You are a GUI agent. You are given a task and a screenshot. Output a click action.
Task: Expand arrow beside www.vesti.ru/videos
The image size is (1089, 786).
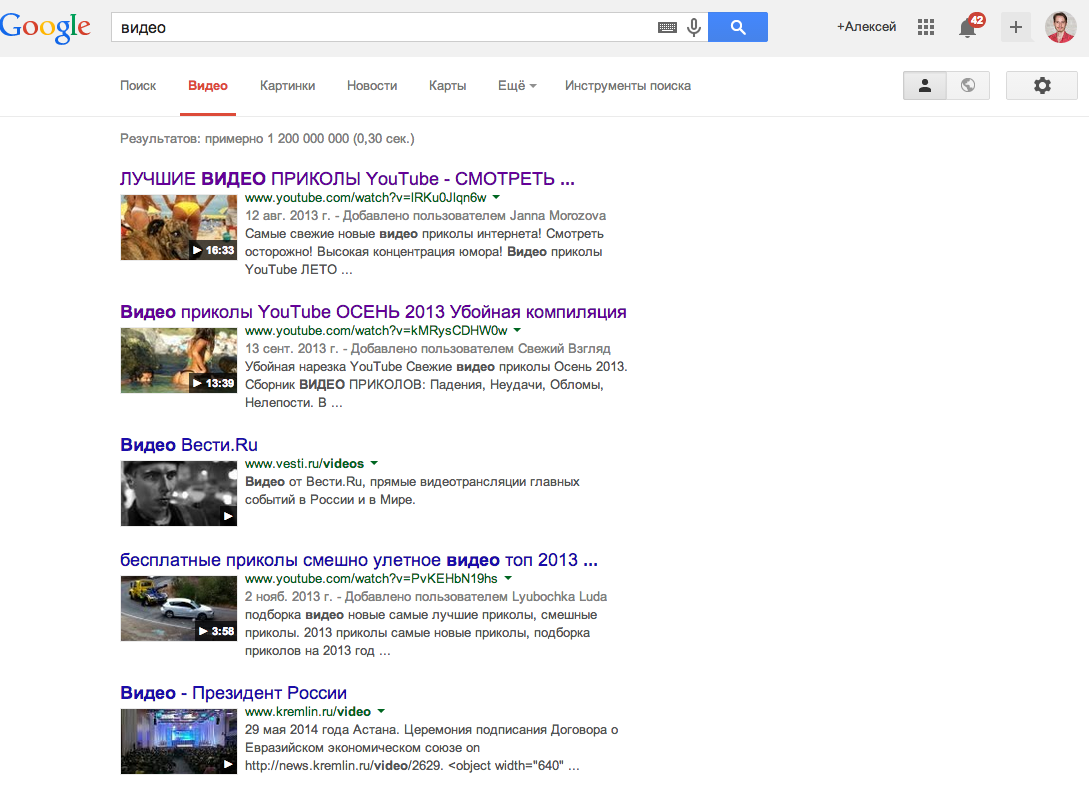point(374,463)
